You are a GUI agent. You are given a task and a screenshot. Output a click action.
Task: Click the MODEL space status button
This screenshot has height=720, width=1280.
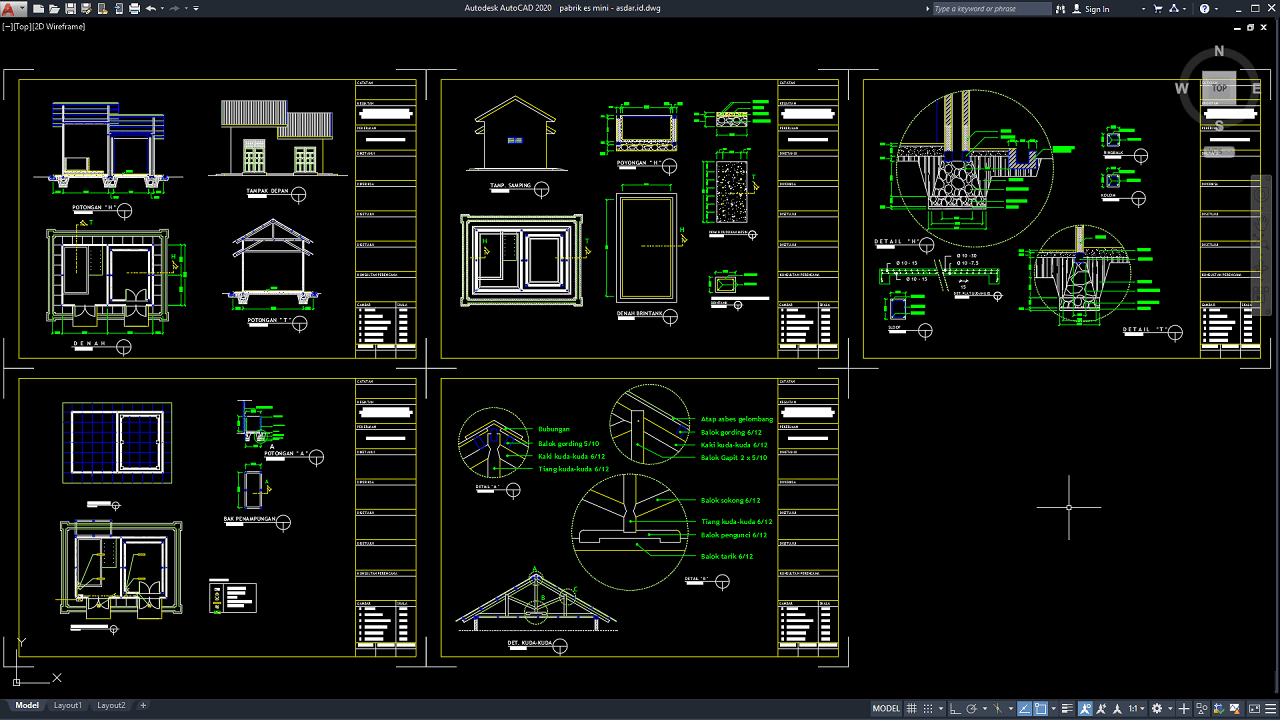pyautogui.click(x=886, y=708)
